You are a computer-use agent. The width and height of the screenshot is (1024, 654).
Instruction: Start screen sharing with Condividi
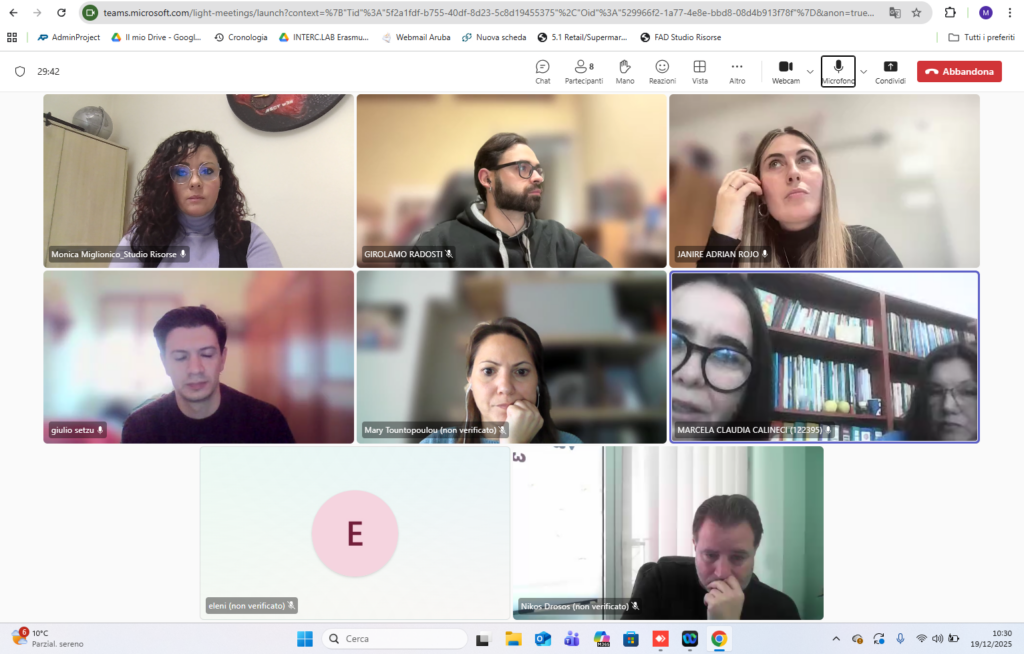[x=890, y=72]
